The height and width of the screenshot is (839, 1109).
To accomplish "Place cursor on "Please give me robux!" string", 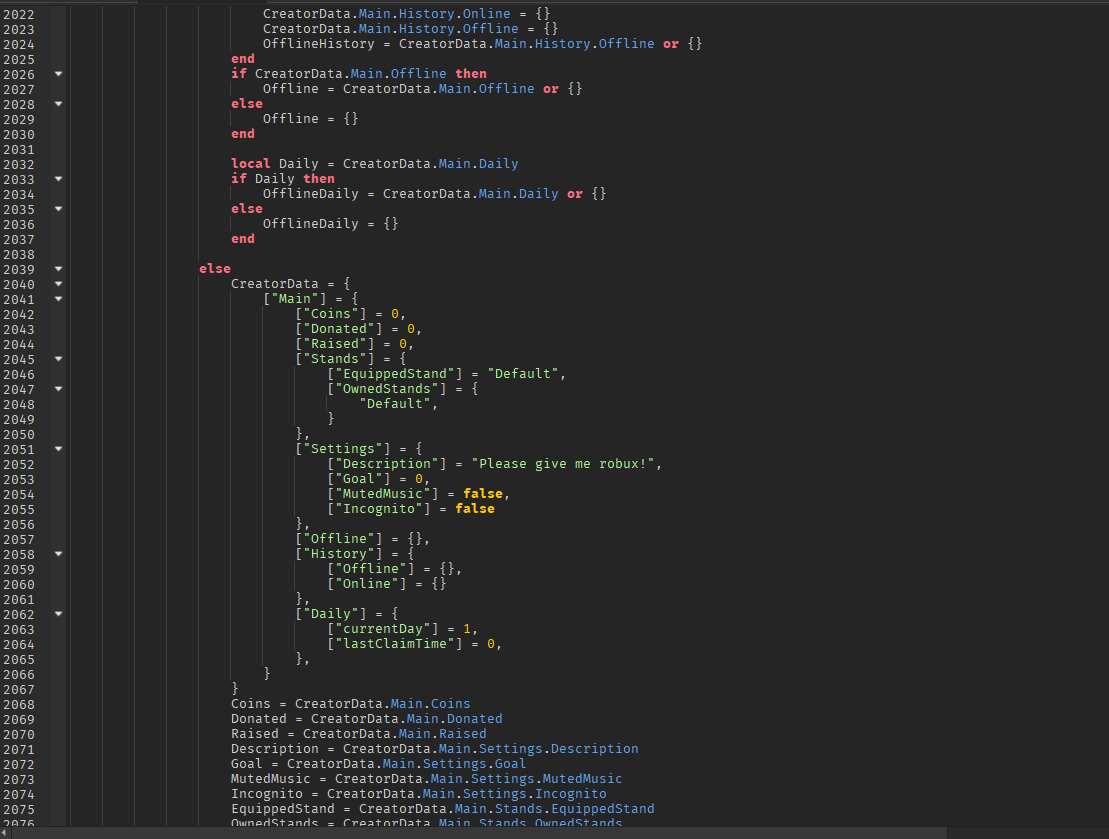I will (566, 464).
